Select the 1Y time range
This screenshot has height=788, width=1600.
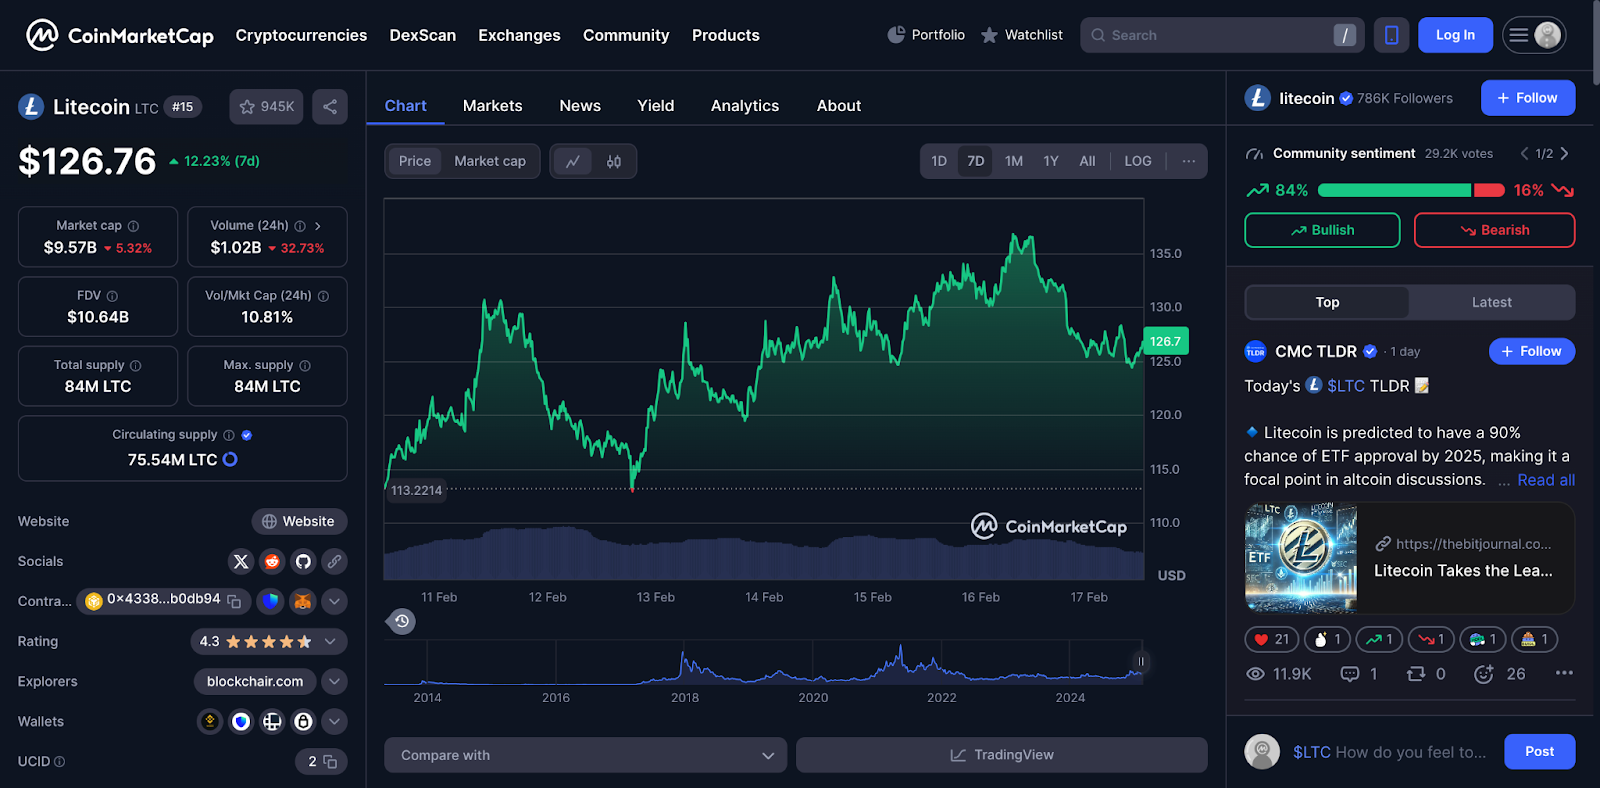coord(1051,161)
